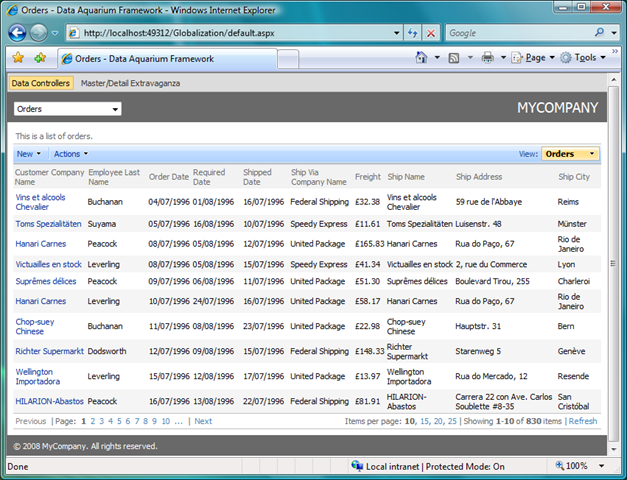627x480 pixels.
Task: Open the Tools menu
Action: tap(583, 58)
